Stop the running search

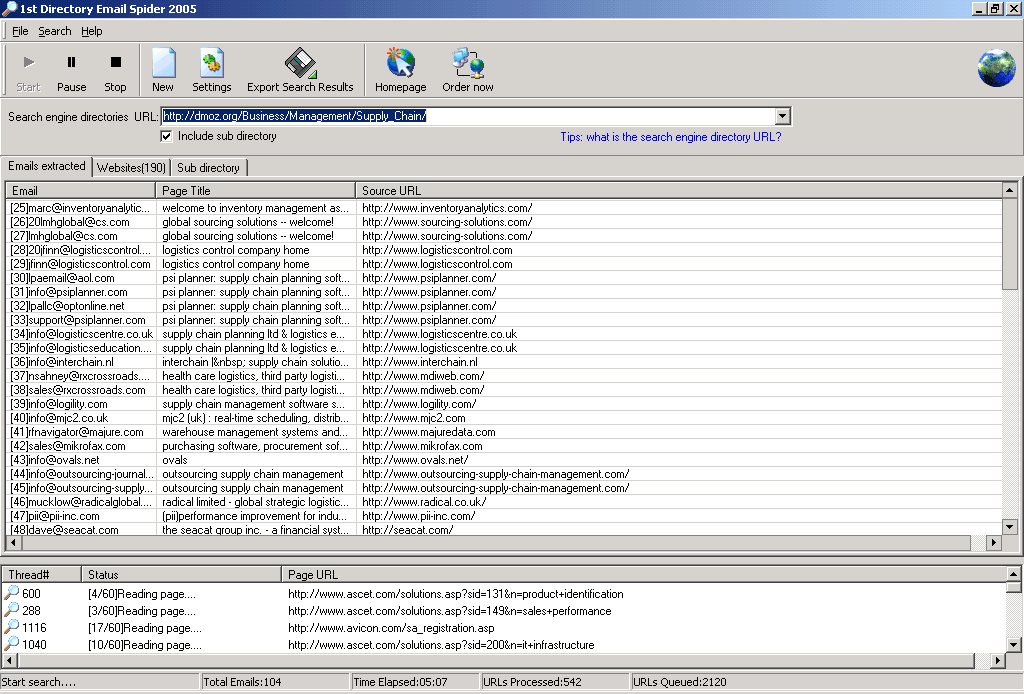click(x=115, y=70)
